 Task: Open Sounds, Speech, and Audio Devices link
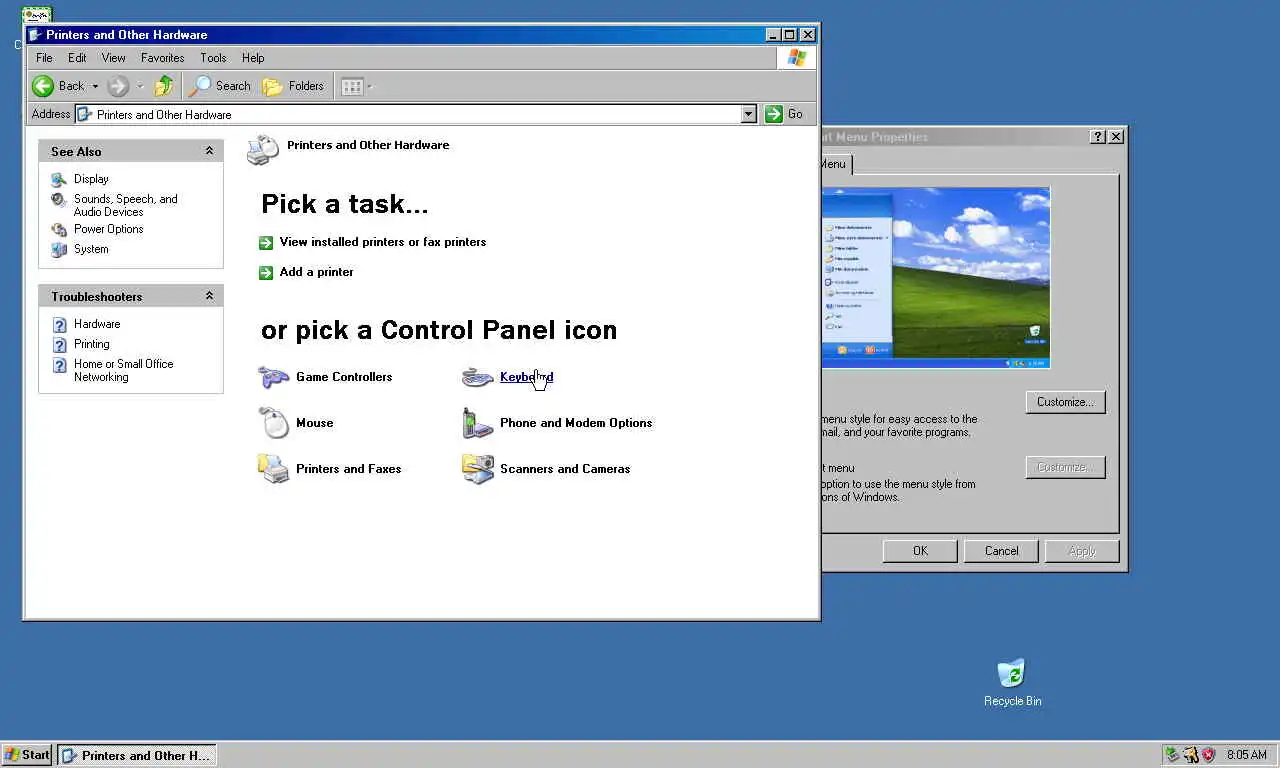coord(125,205)
